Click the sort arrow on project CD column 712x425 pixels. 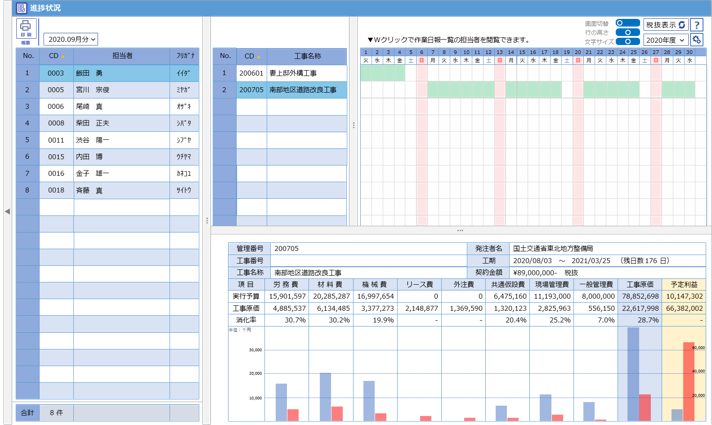tap(261, 57)
